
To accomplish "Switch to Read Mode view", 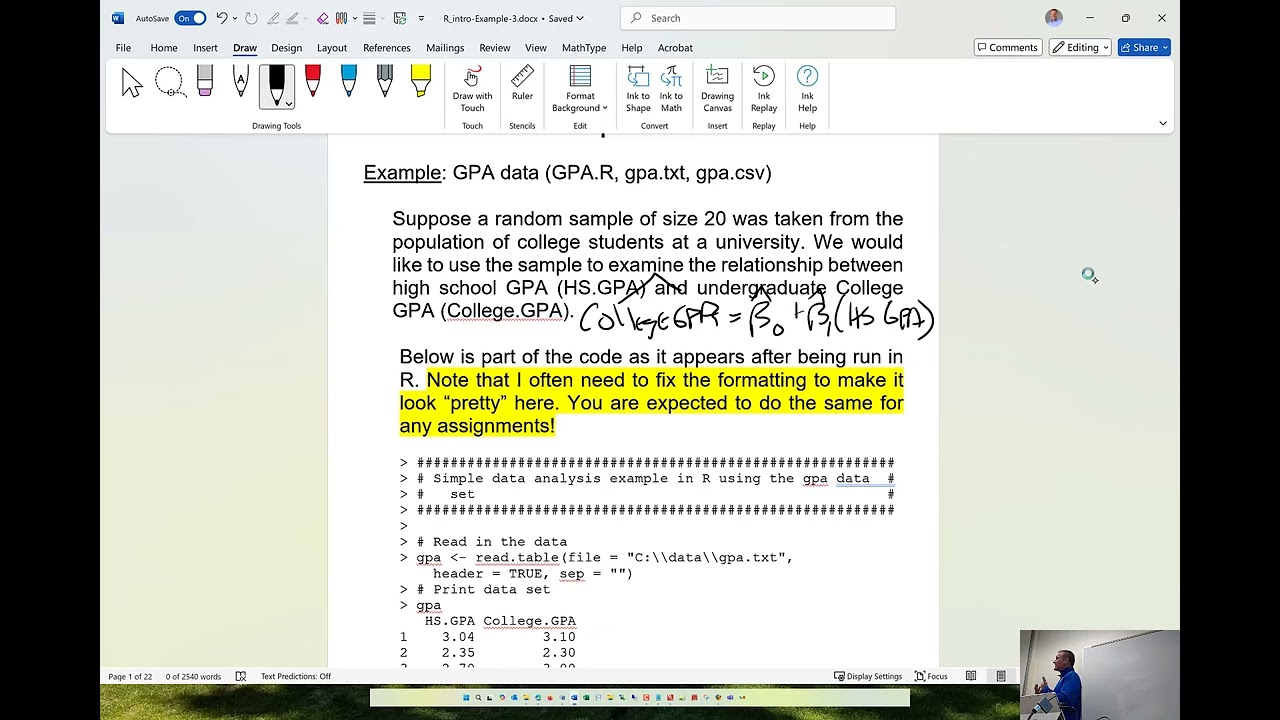I will tap(971, 676).
